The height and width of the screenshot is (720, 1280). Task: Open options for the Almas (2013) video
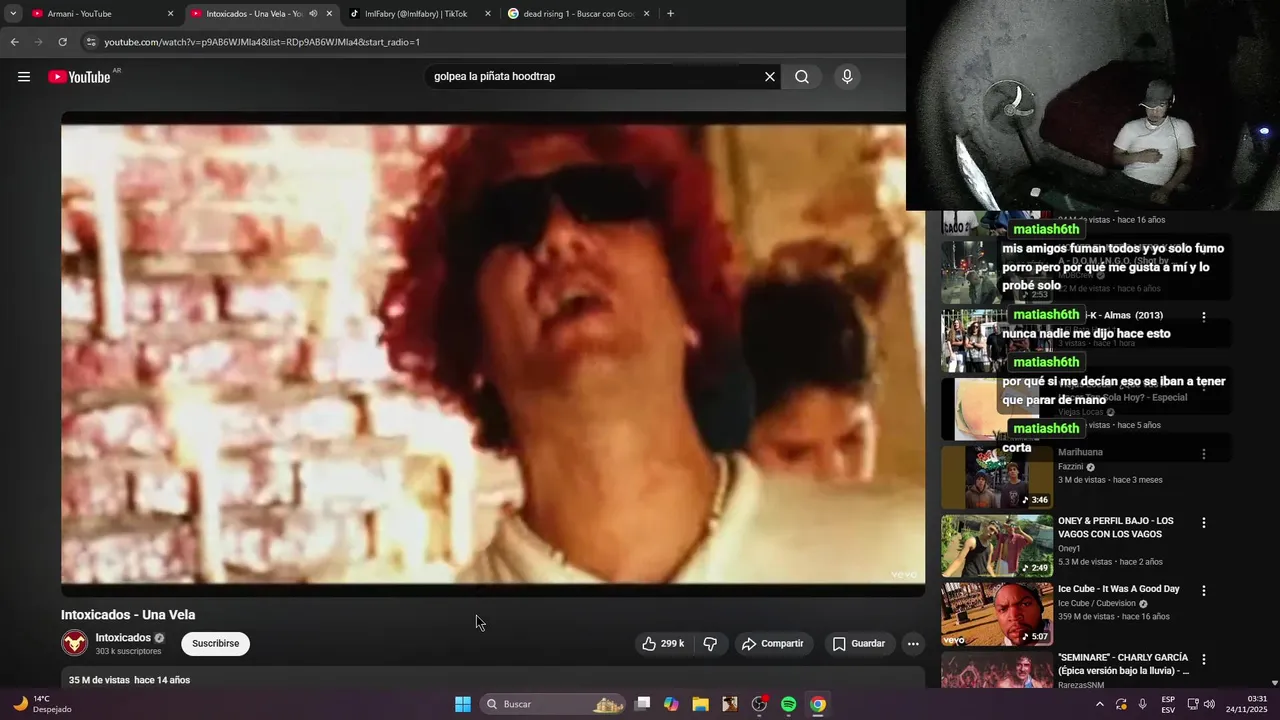[x=1204, y=317]
